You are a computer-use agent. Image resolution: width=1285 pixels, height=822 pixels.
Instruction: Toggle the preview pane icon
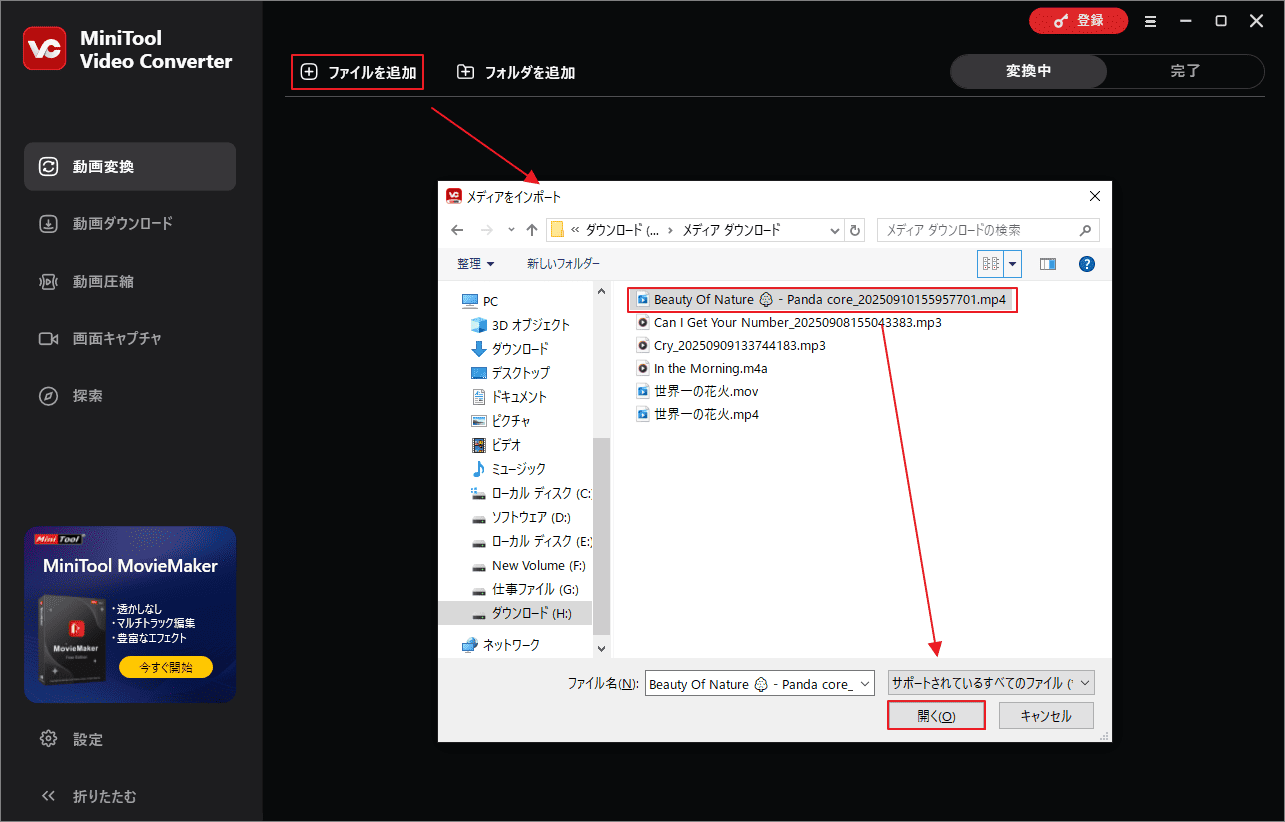tap(1048, 264)
